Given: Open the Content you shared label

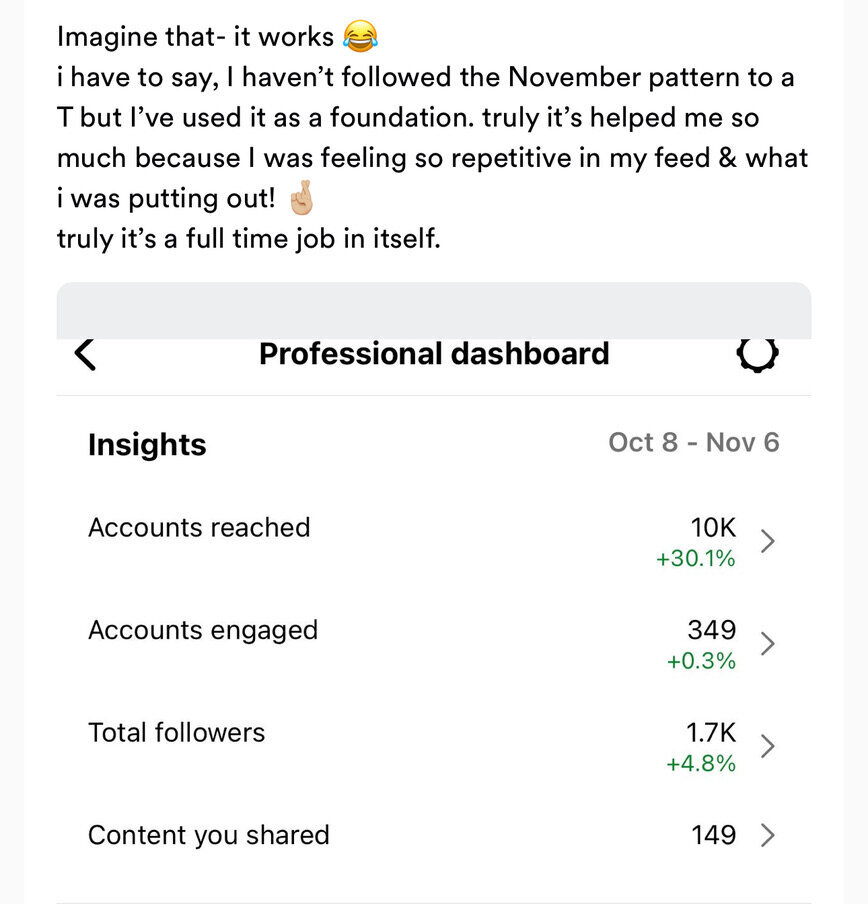Looking at the screenshot, I should [x=209, y=835].
